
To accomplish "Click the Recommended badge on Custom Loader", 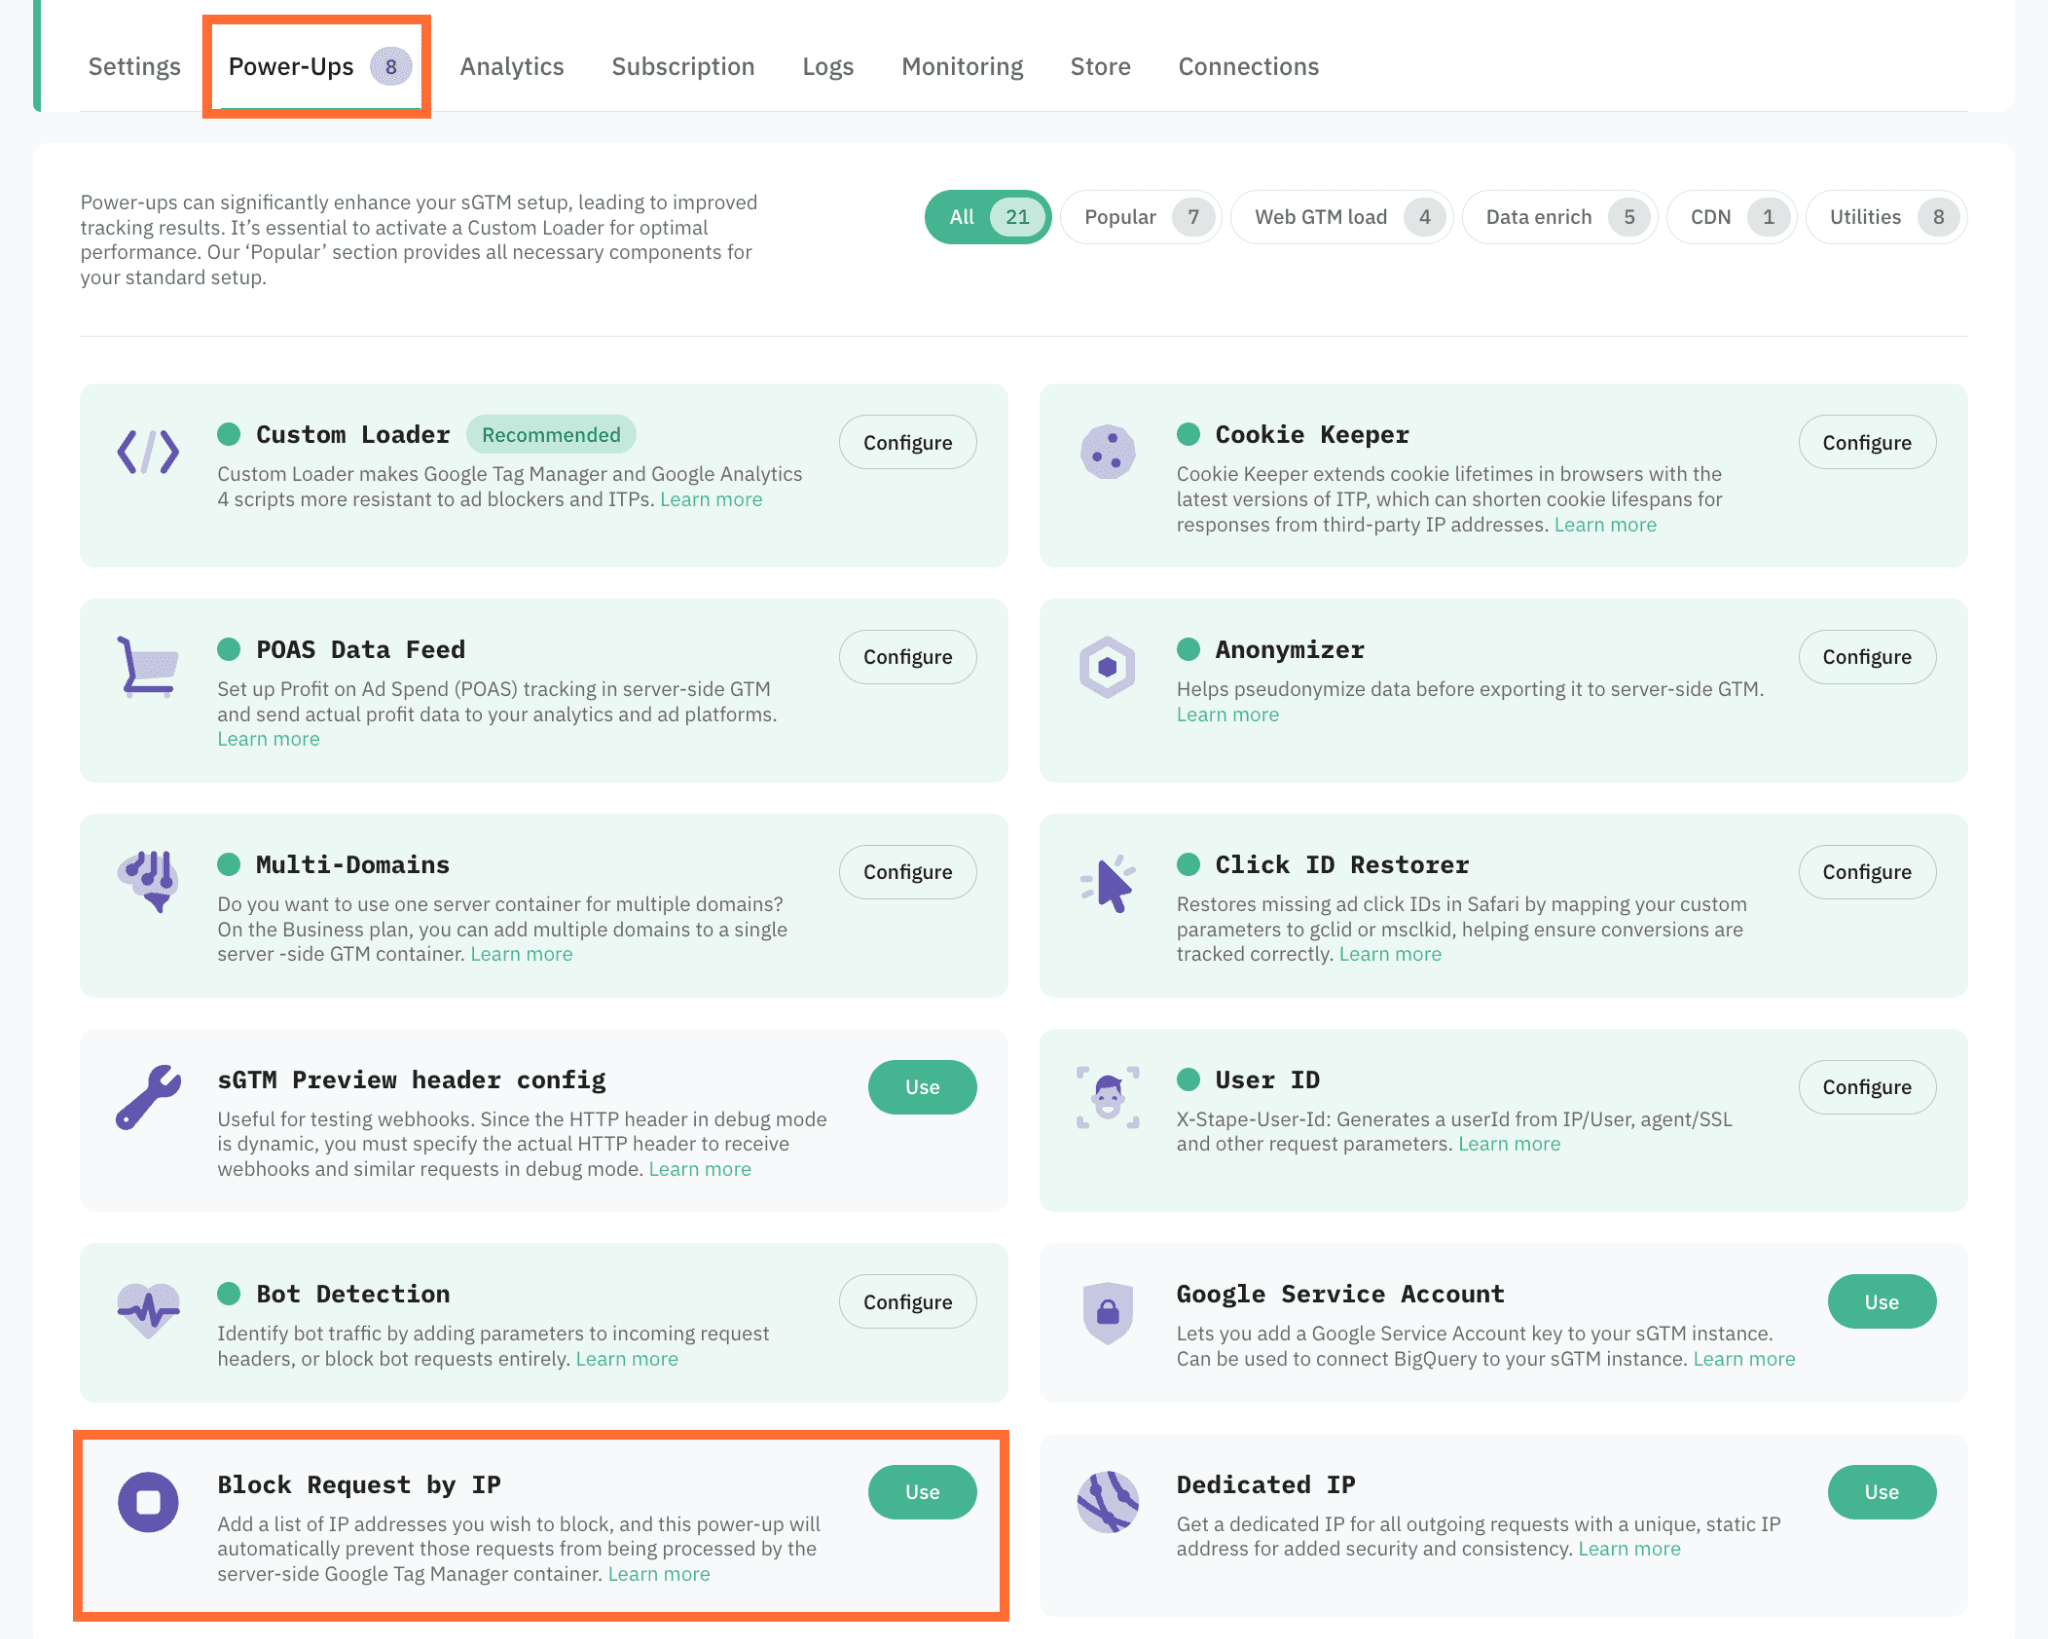I will click(551, 434).
